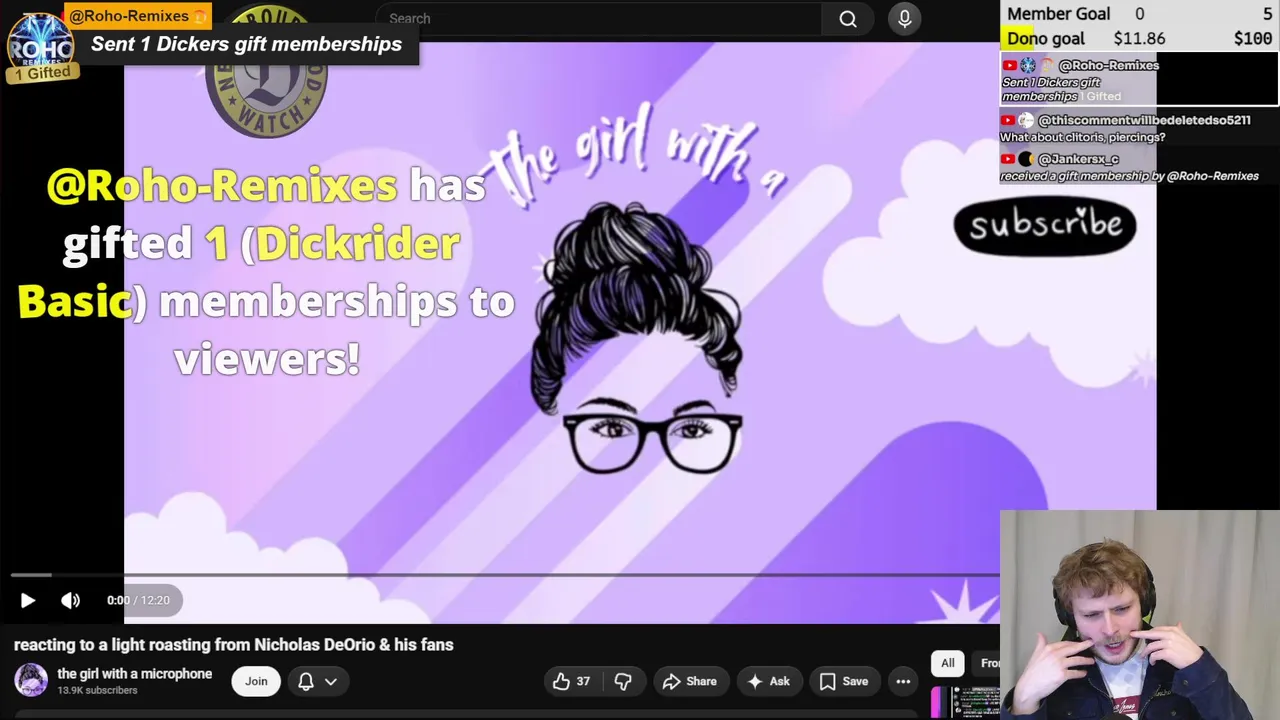Click the 13.9K subscribers count
This screenshot has width=1280, height=720.
(97, 691)
